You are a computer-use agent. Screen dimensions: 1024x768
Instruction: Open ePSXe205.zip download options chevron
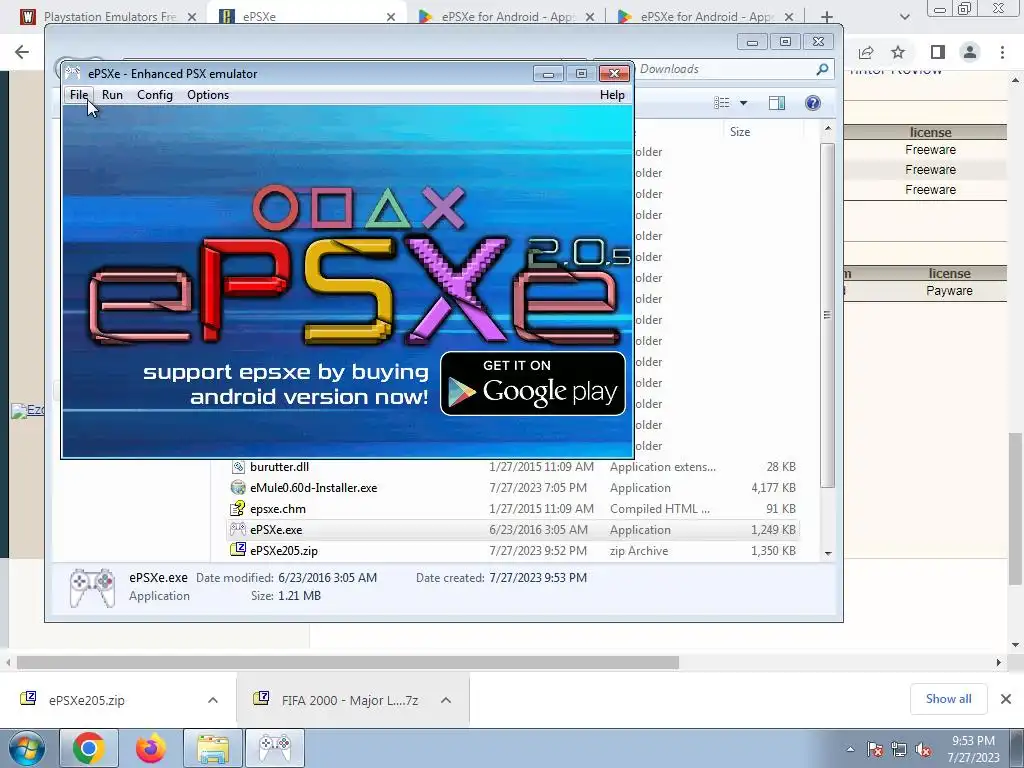(x=213, y=700)
